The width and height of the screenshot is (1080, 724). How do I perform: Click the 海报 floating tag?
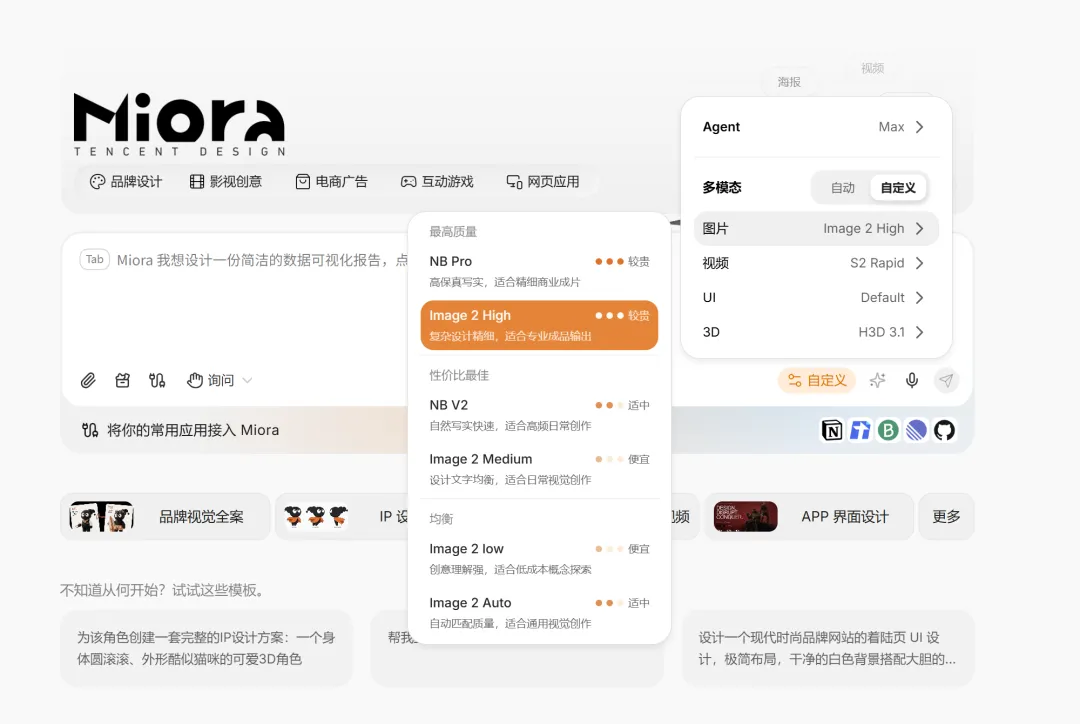pyautogui.click(x=789, y=82)
